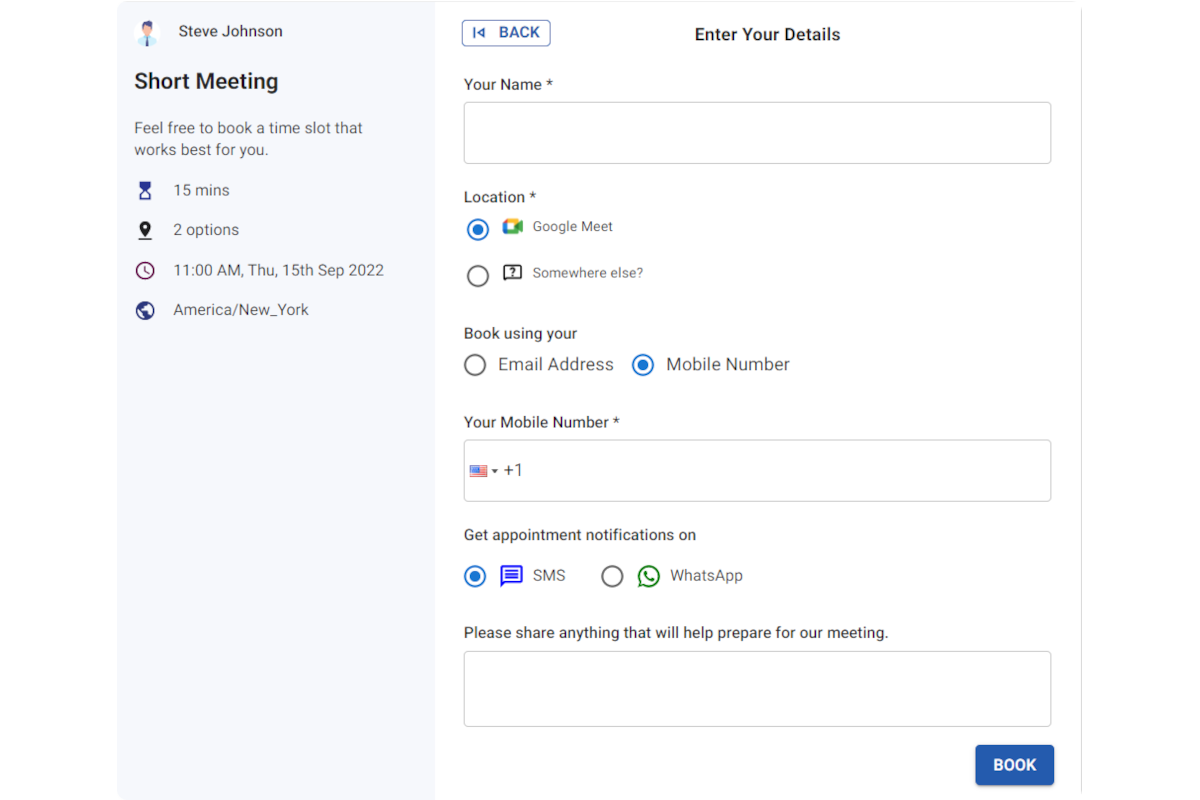Click the Google Meet label text

[573, 227]
